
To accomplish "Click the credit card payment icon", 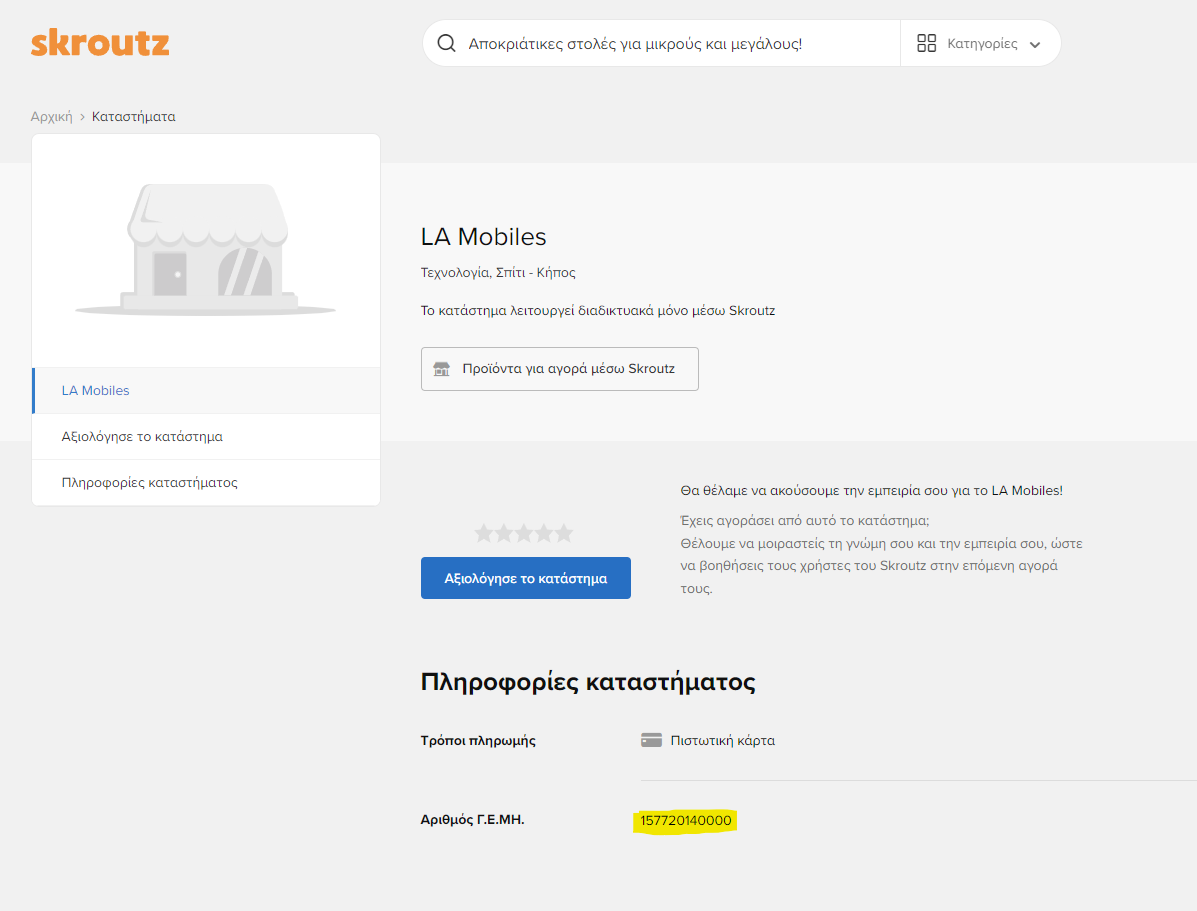I will [x=651, y=740].
